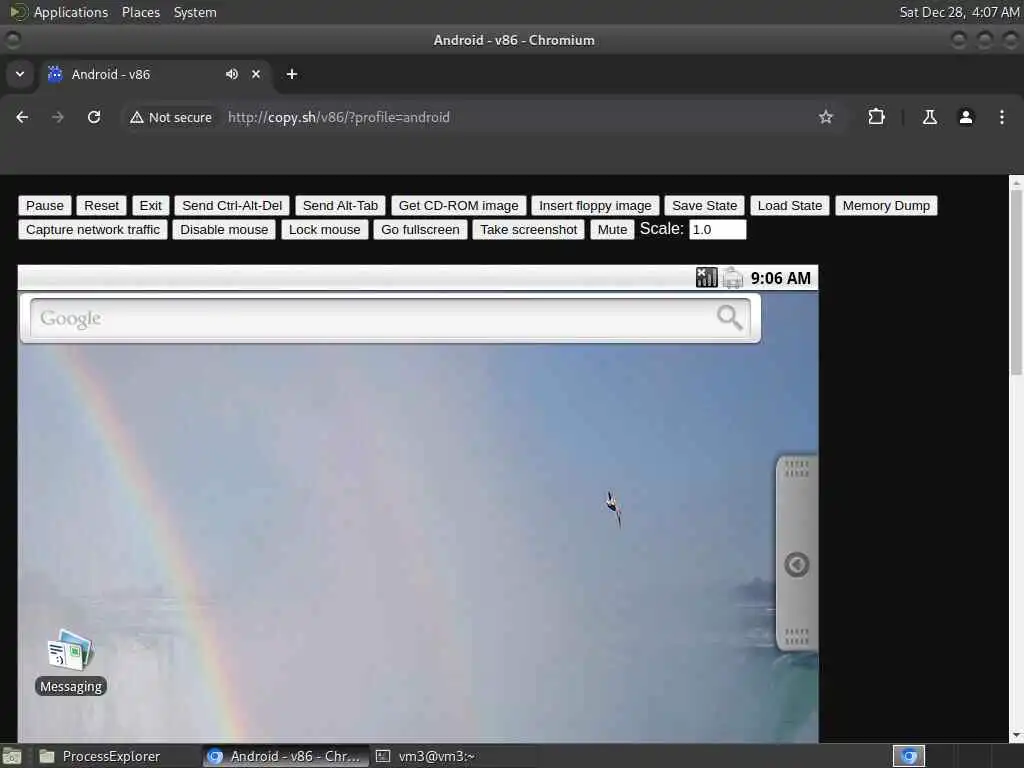
Task: Click the Reset button
Action: click(101, 206)
